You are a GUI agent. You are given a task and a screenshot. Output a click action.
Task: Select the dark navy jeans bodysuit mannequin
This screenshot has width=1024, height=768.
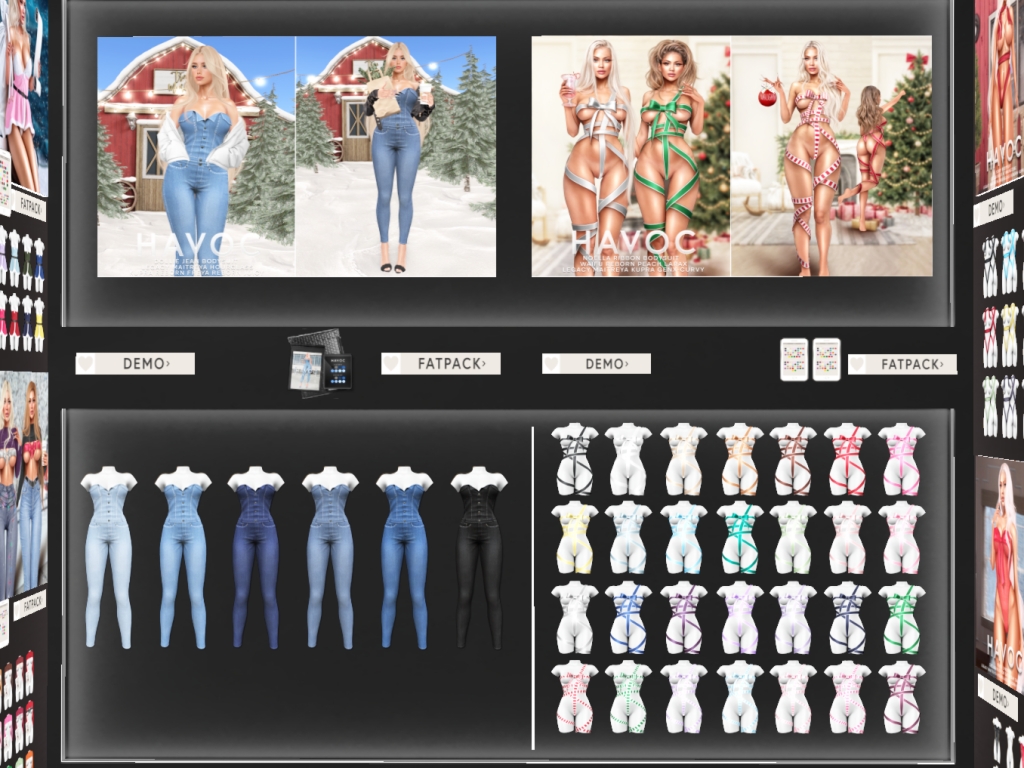pos(257,557)
